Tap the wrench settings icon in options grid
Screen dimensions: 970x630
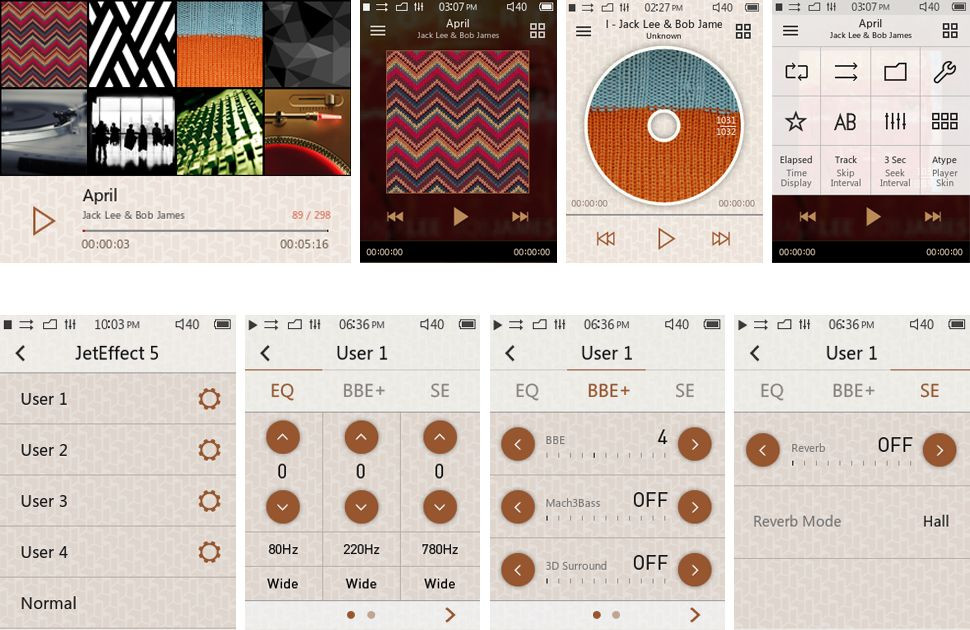click(x=944, y=72)
